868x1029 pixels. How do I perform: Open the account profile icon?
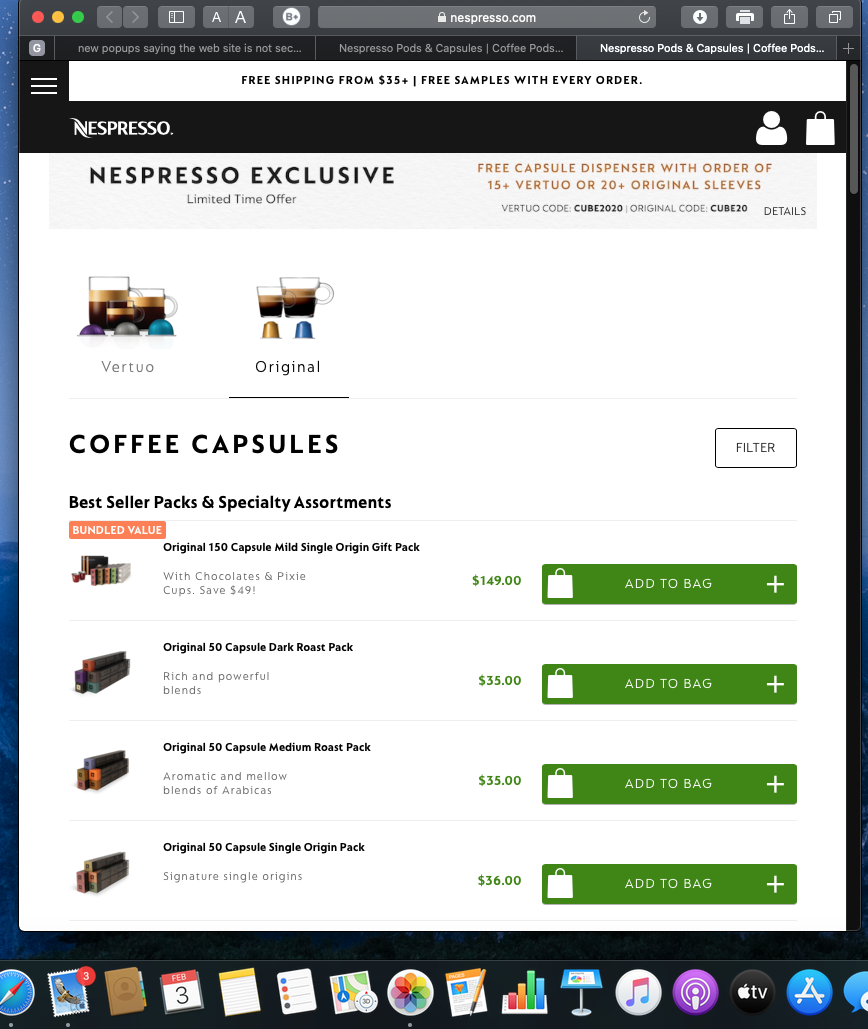click(x=771, y=128)
